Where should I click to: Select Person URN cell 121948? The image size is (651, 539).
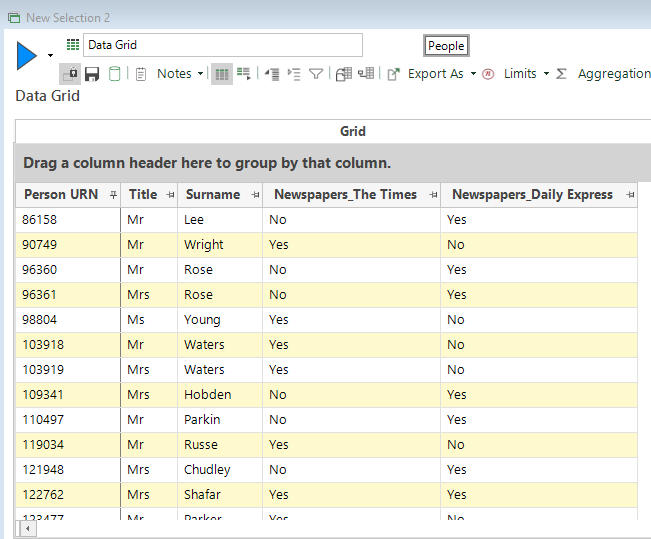(68, 470)
